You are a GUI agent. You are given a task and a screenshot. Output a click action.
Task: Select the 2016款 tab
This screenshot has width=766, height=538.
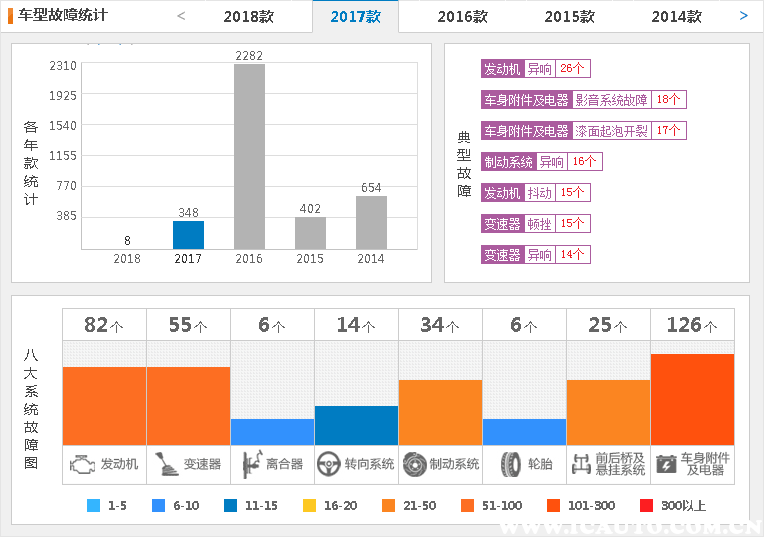click(x=462, y=17)
